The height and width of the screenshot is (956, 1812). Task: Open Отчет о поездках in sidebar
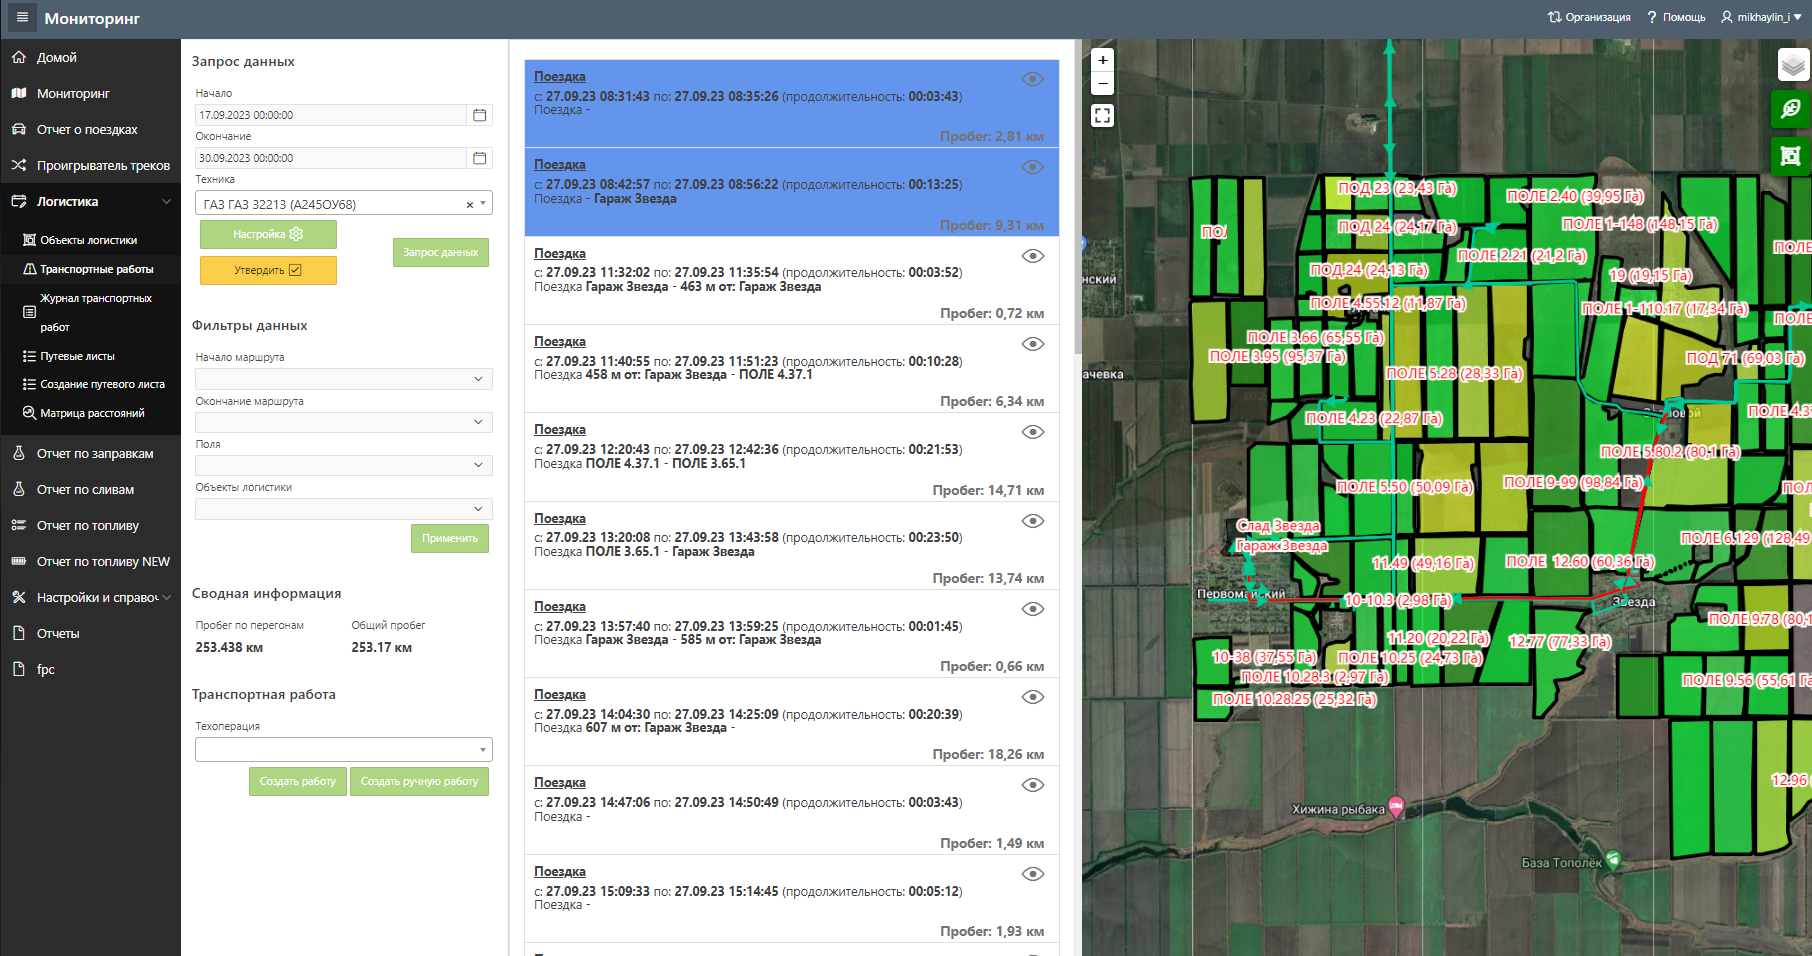(87, 130)
